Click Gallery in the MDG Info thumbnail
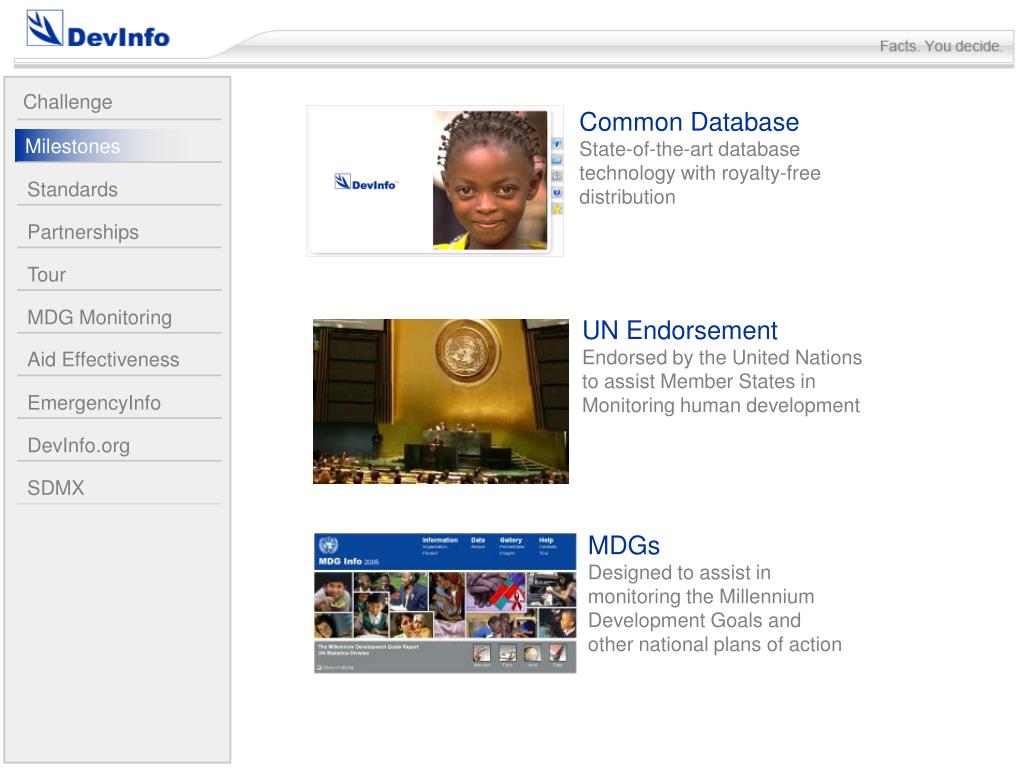Screen dimensions: 1024x768 [x=511, y=540]
